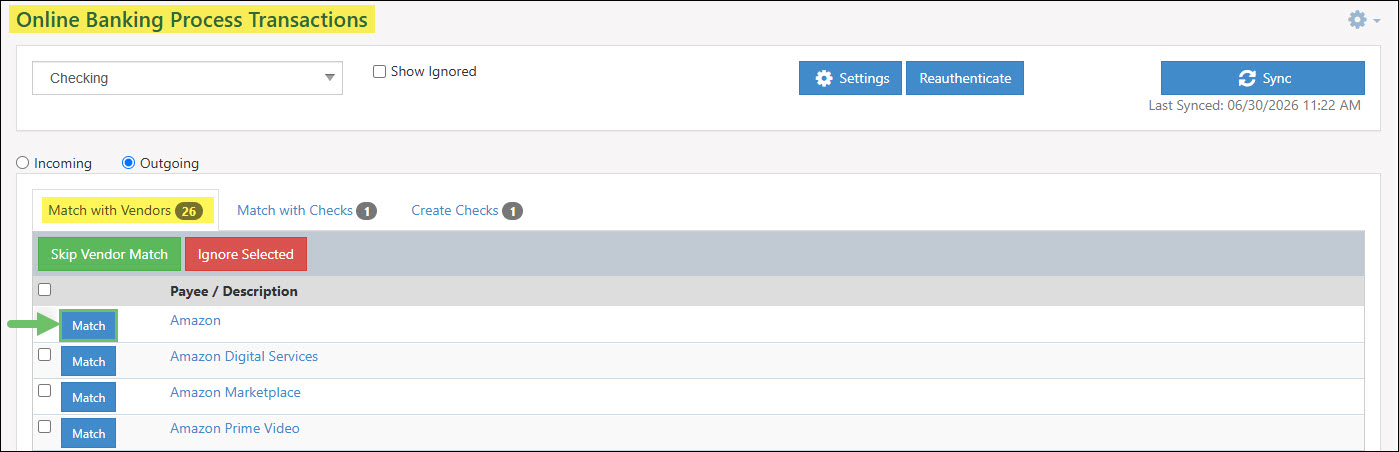1399x452 pixels.
Task: Select the Outgoing radio button
Action: pos(128,163)
